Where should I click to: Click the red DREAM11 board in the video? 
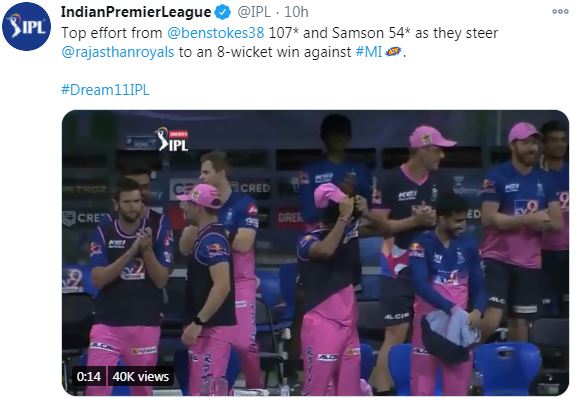click(x=290, y=218)
